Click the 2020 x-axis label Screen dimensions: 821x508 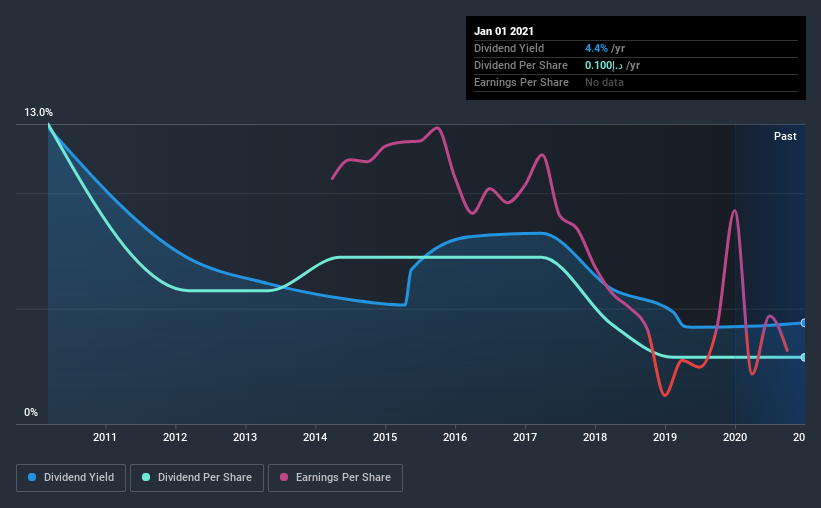pyautogui.click(x=735, y=437)
